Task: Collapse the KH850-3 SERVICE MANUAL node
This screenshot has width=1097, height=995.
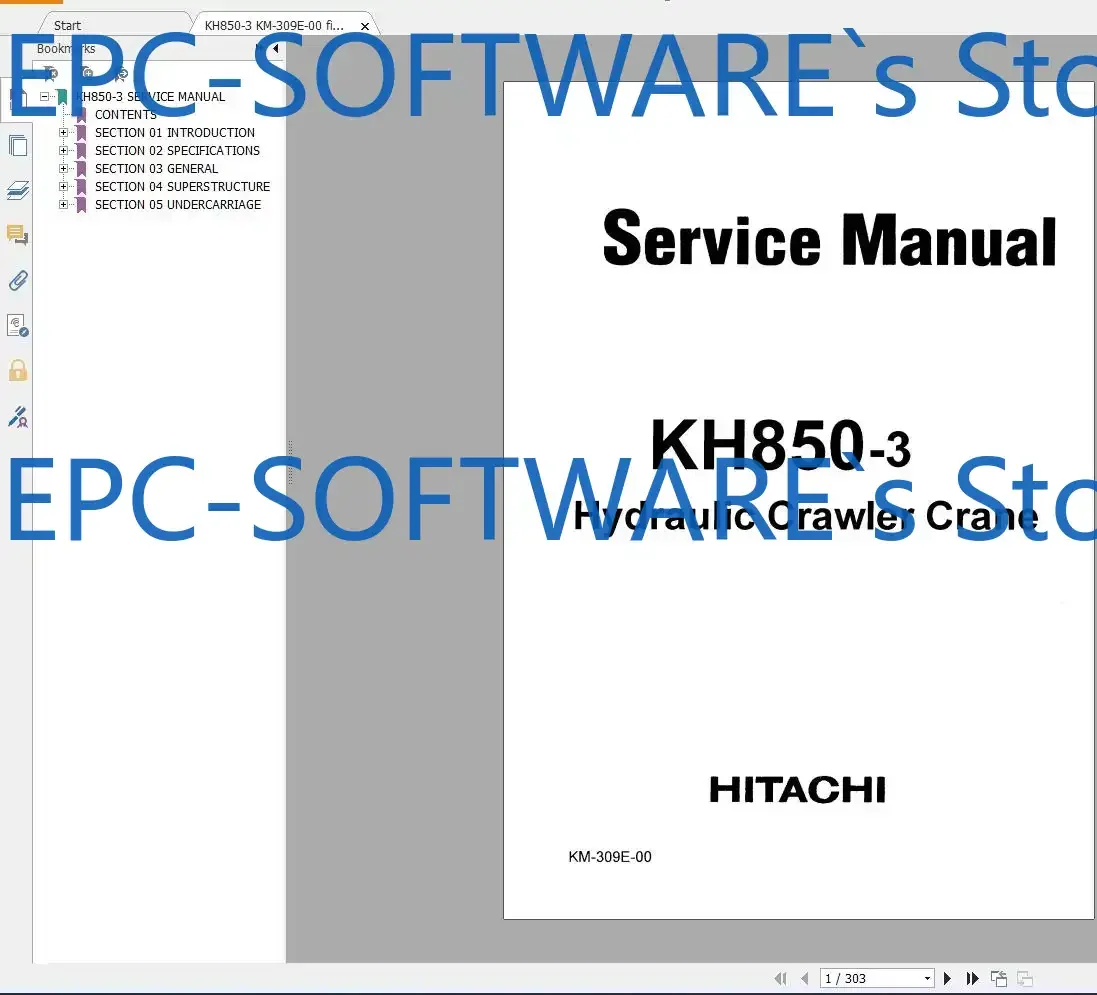Action: point(45,97)
